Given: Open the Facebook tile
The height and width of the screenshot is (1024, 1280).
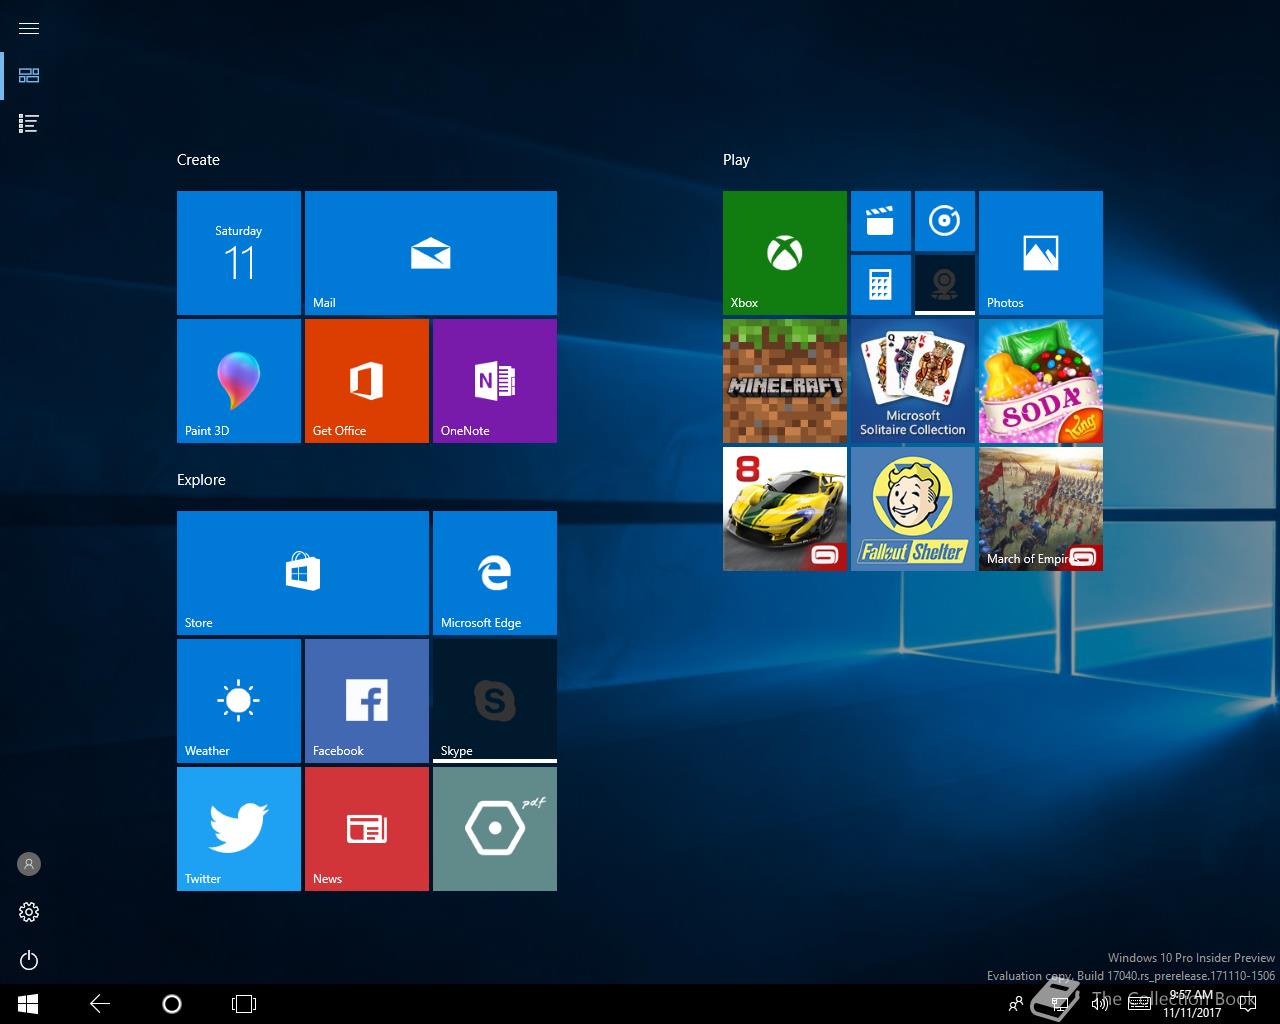Looking at the screenshot, I should (x=367, y=701).
